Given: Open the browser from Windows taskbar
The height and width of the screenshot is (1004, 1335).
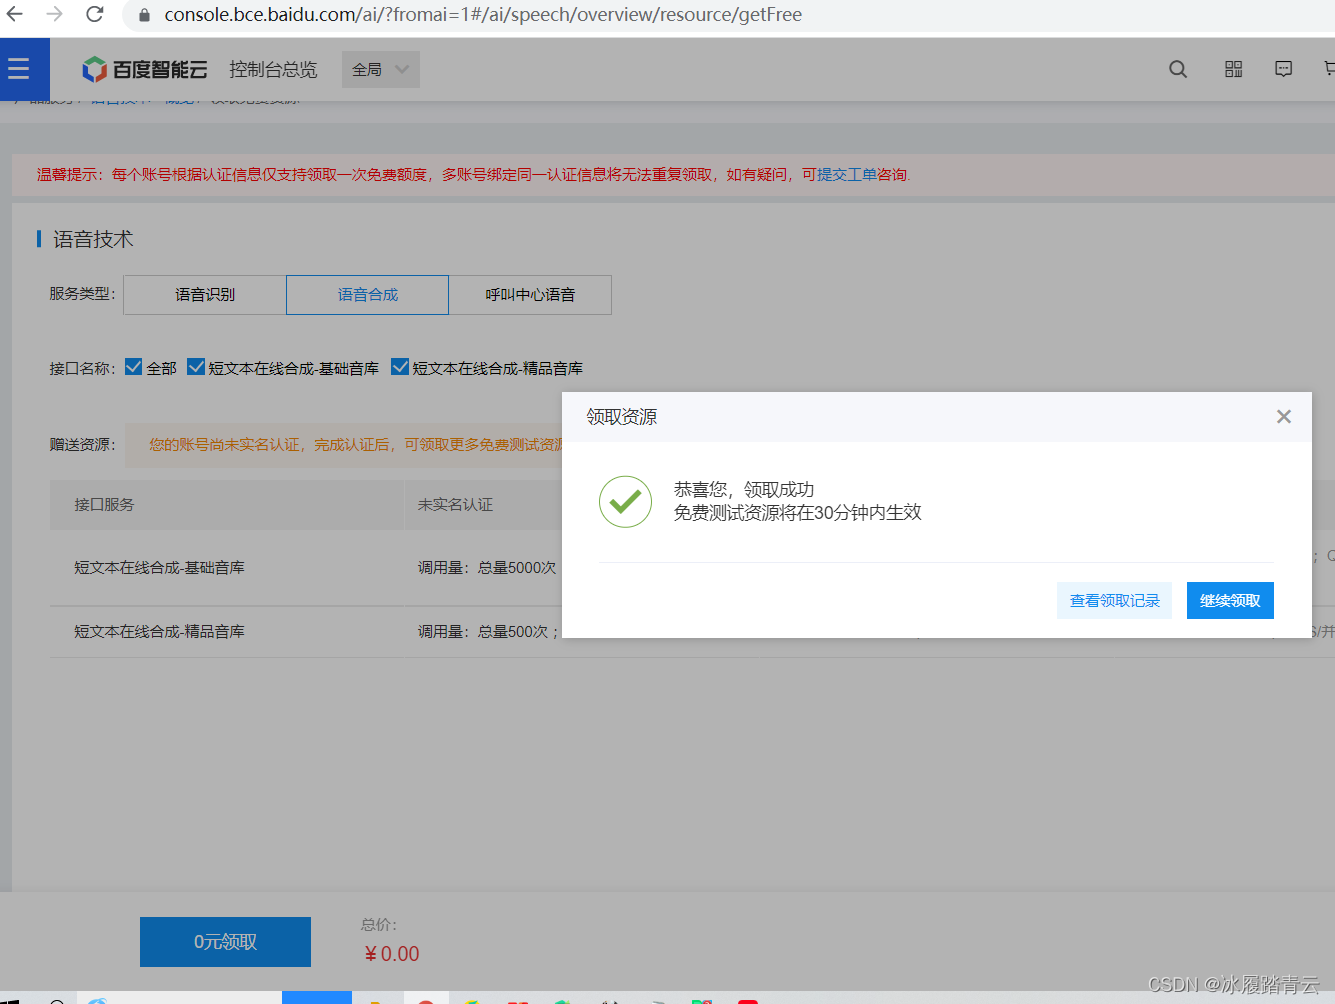Looking at the screenshot, I should point(97,999).
